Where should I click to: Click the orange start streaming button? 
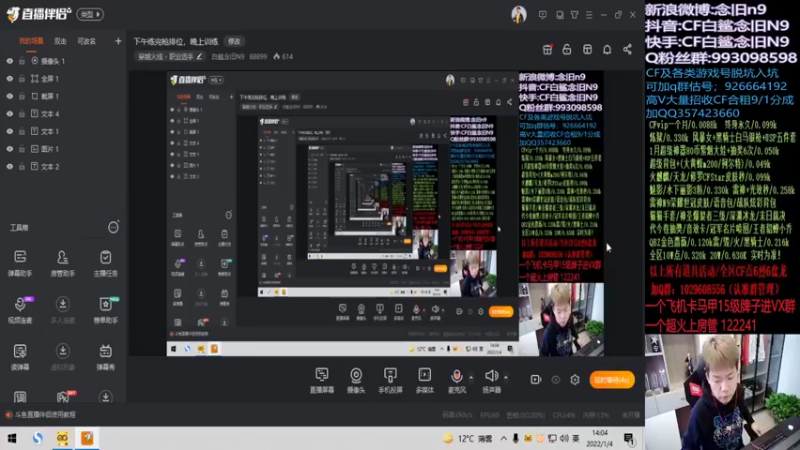[x=612, y=380]
